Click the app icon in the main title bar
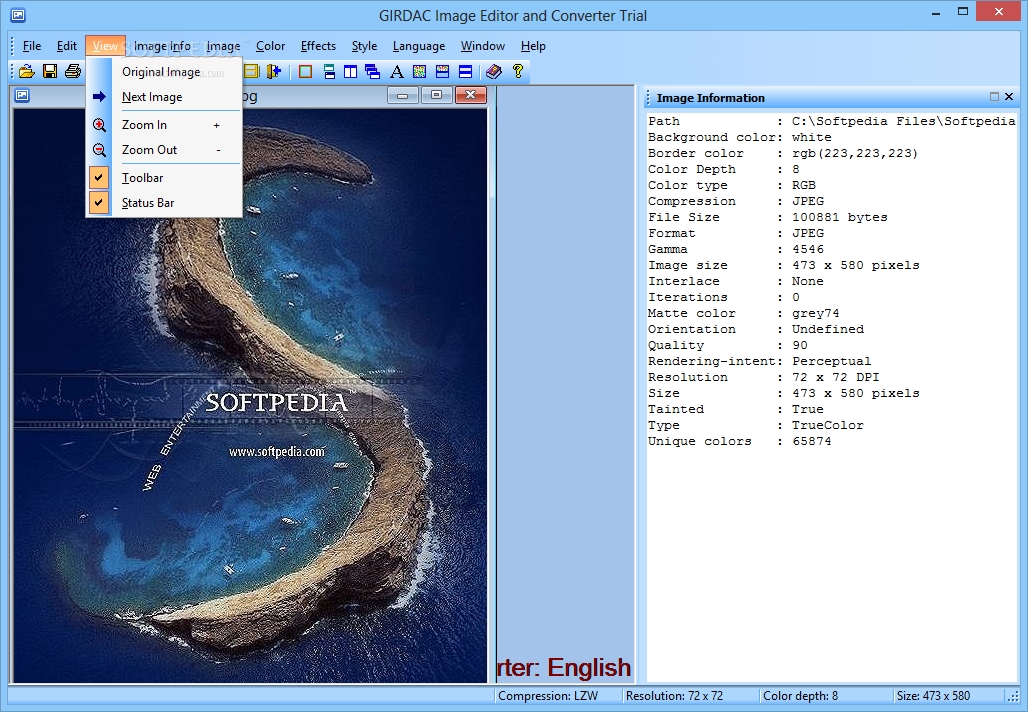Image resolution: width=1028 pixels, height=712 pixels. click(x=18, y=14)
